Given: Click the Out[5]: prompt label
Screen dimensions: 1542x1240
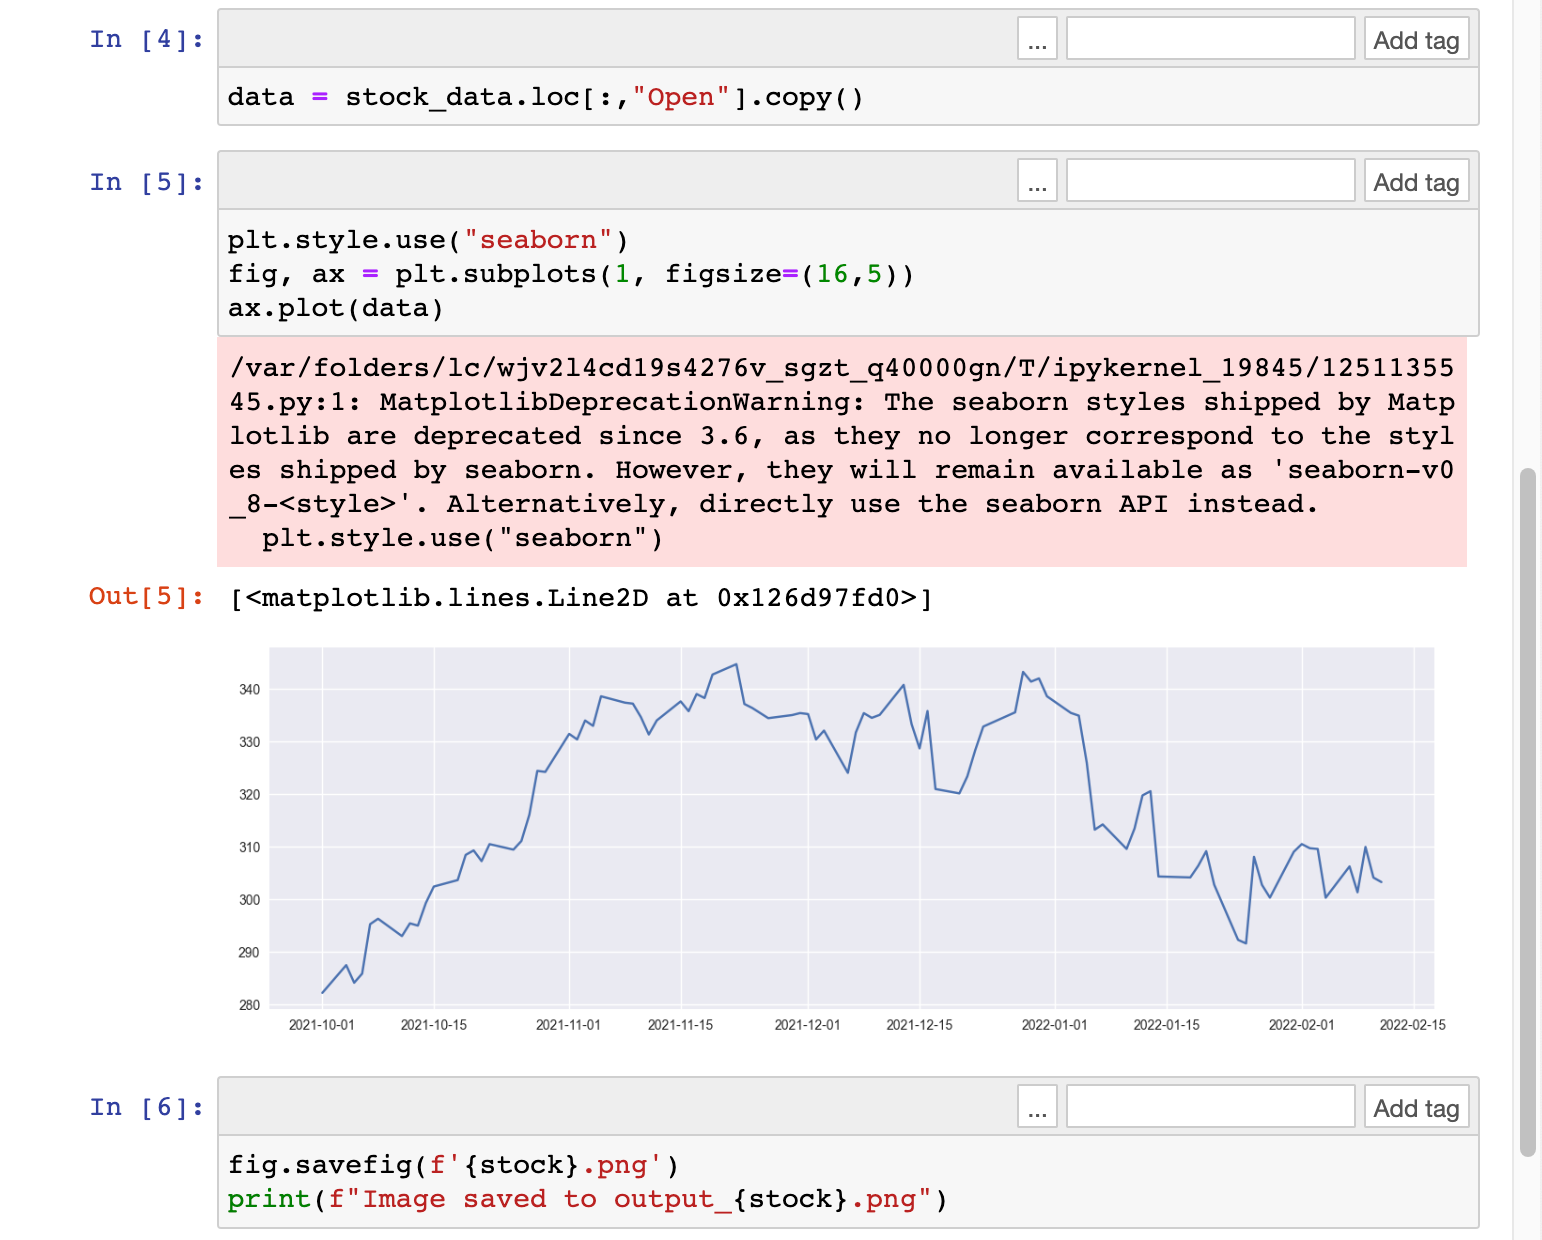Looking at the screenshot, I should [x=147, y=596].
